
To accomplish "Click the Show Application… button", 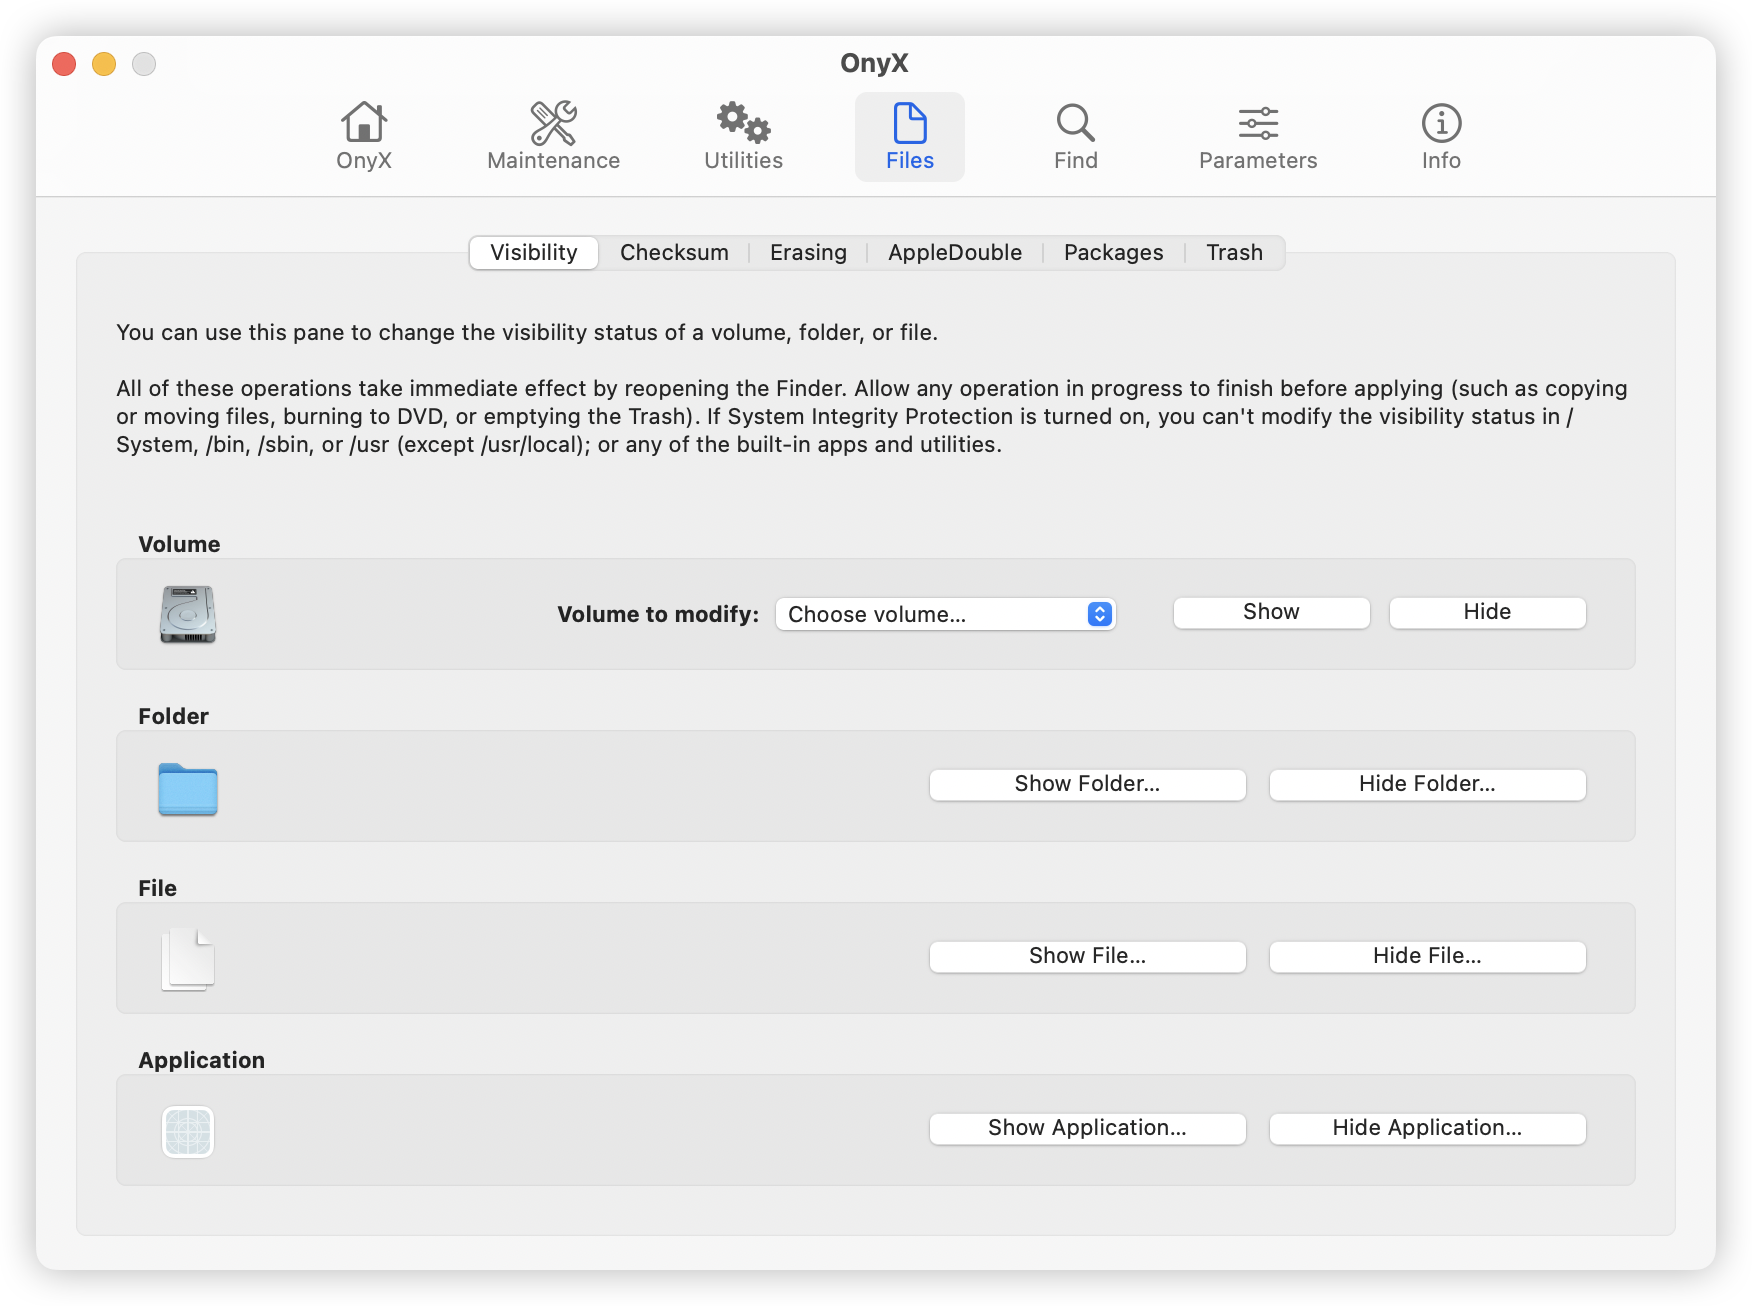I will coord(1087,1128).
